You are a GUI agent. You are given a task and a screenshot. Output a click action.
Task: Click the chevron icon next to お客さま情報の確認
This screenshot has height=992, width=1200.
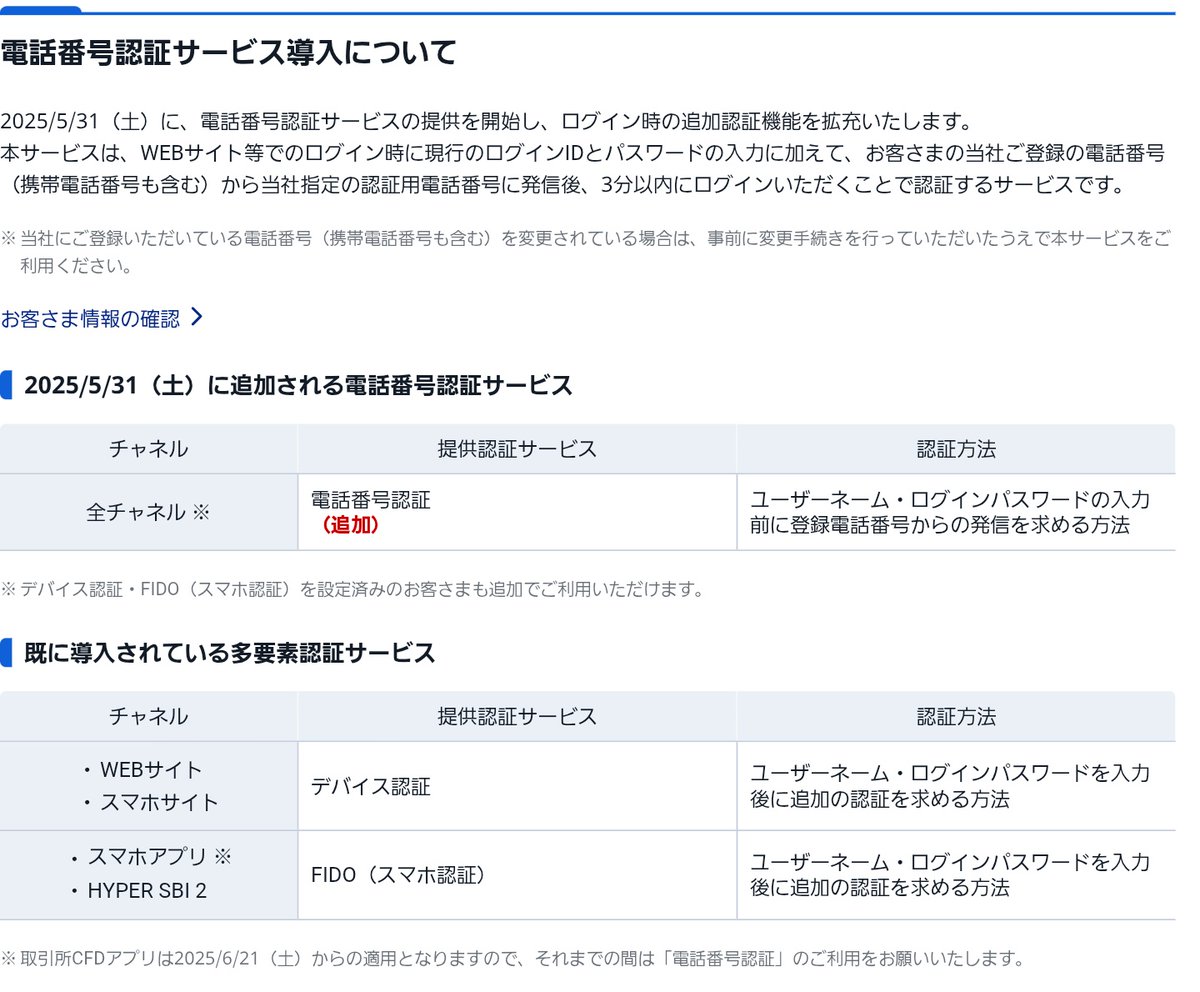coord(198,315)
